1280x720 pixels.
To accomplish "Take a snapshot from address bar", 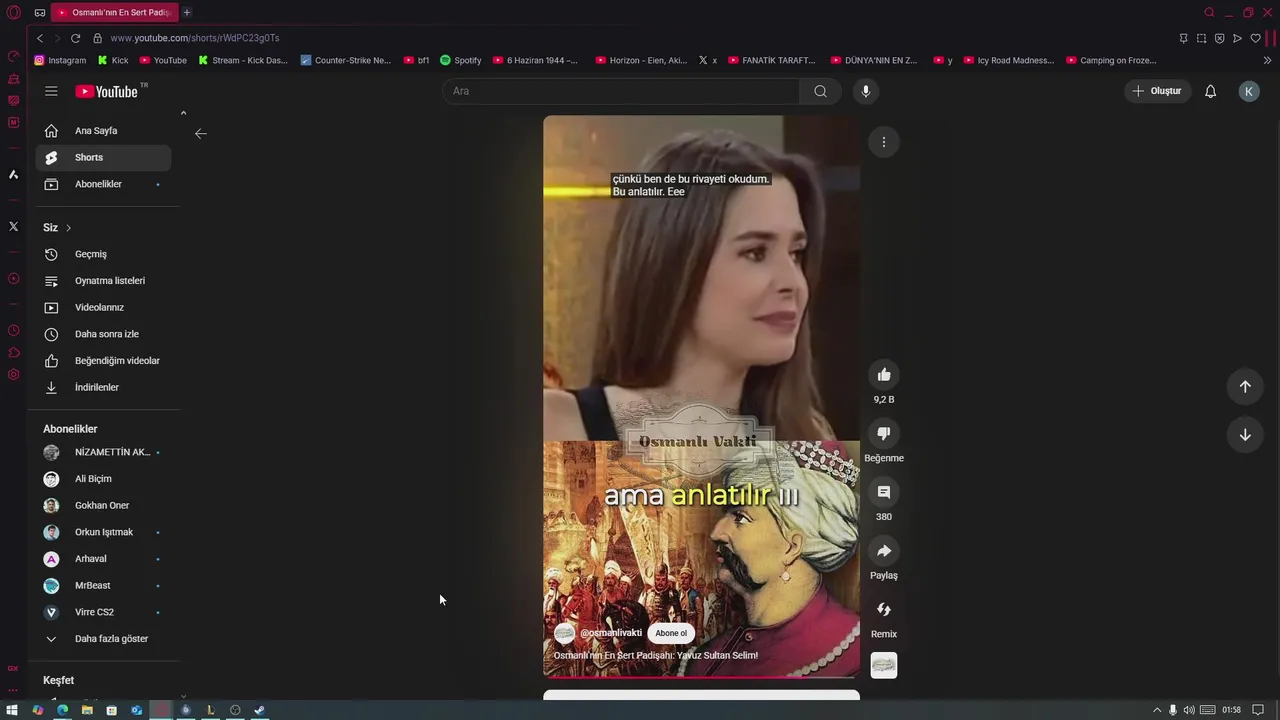I will 1201,38.
